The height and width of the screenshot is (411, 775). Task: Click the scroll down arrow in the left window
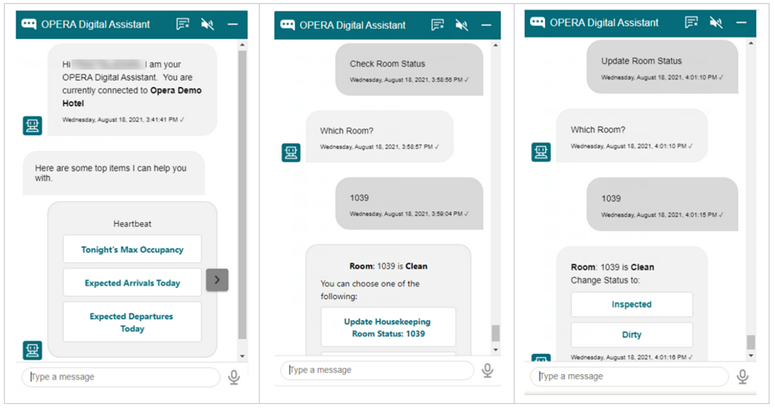pyautogui.click(x=242, y=356)
